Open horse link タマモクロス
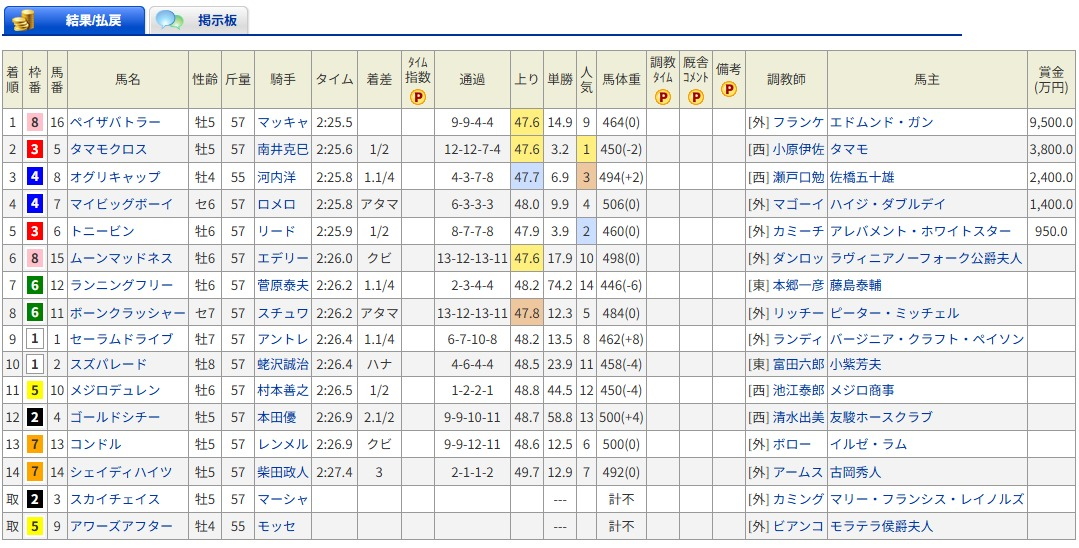 point(108,150)
